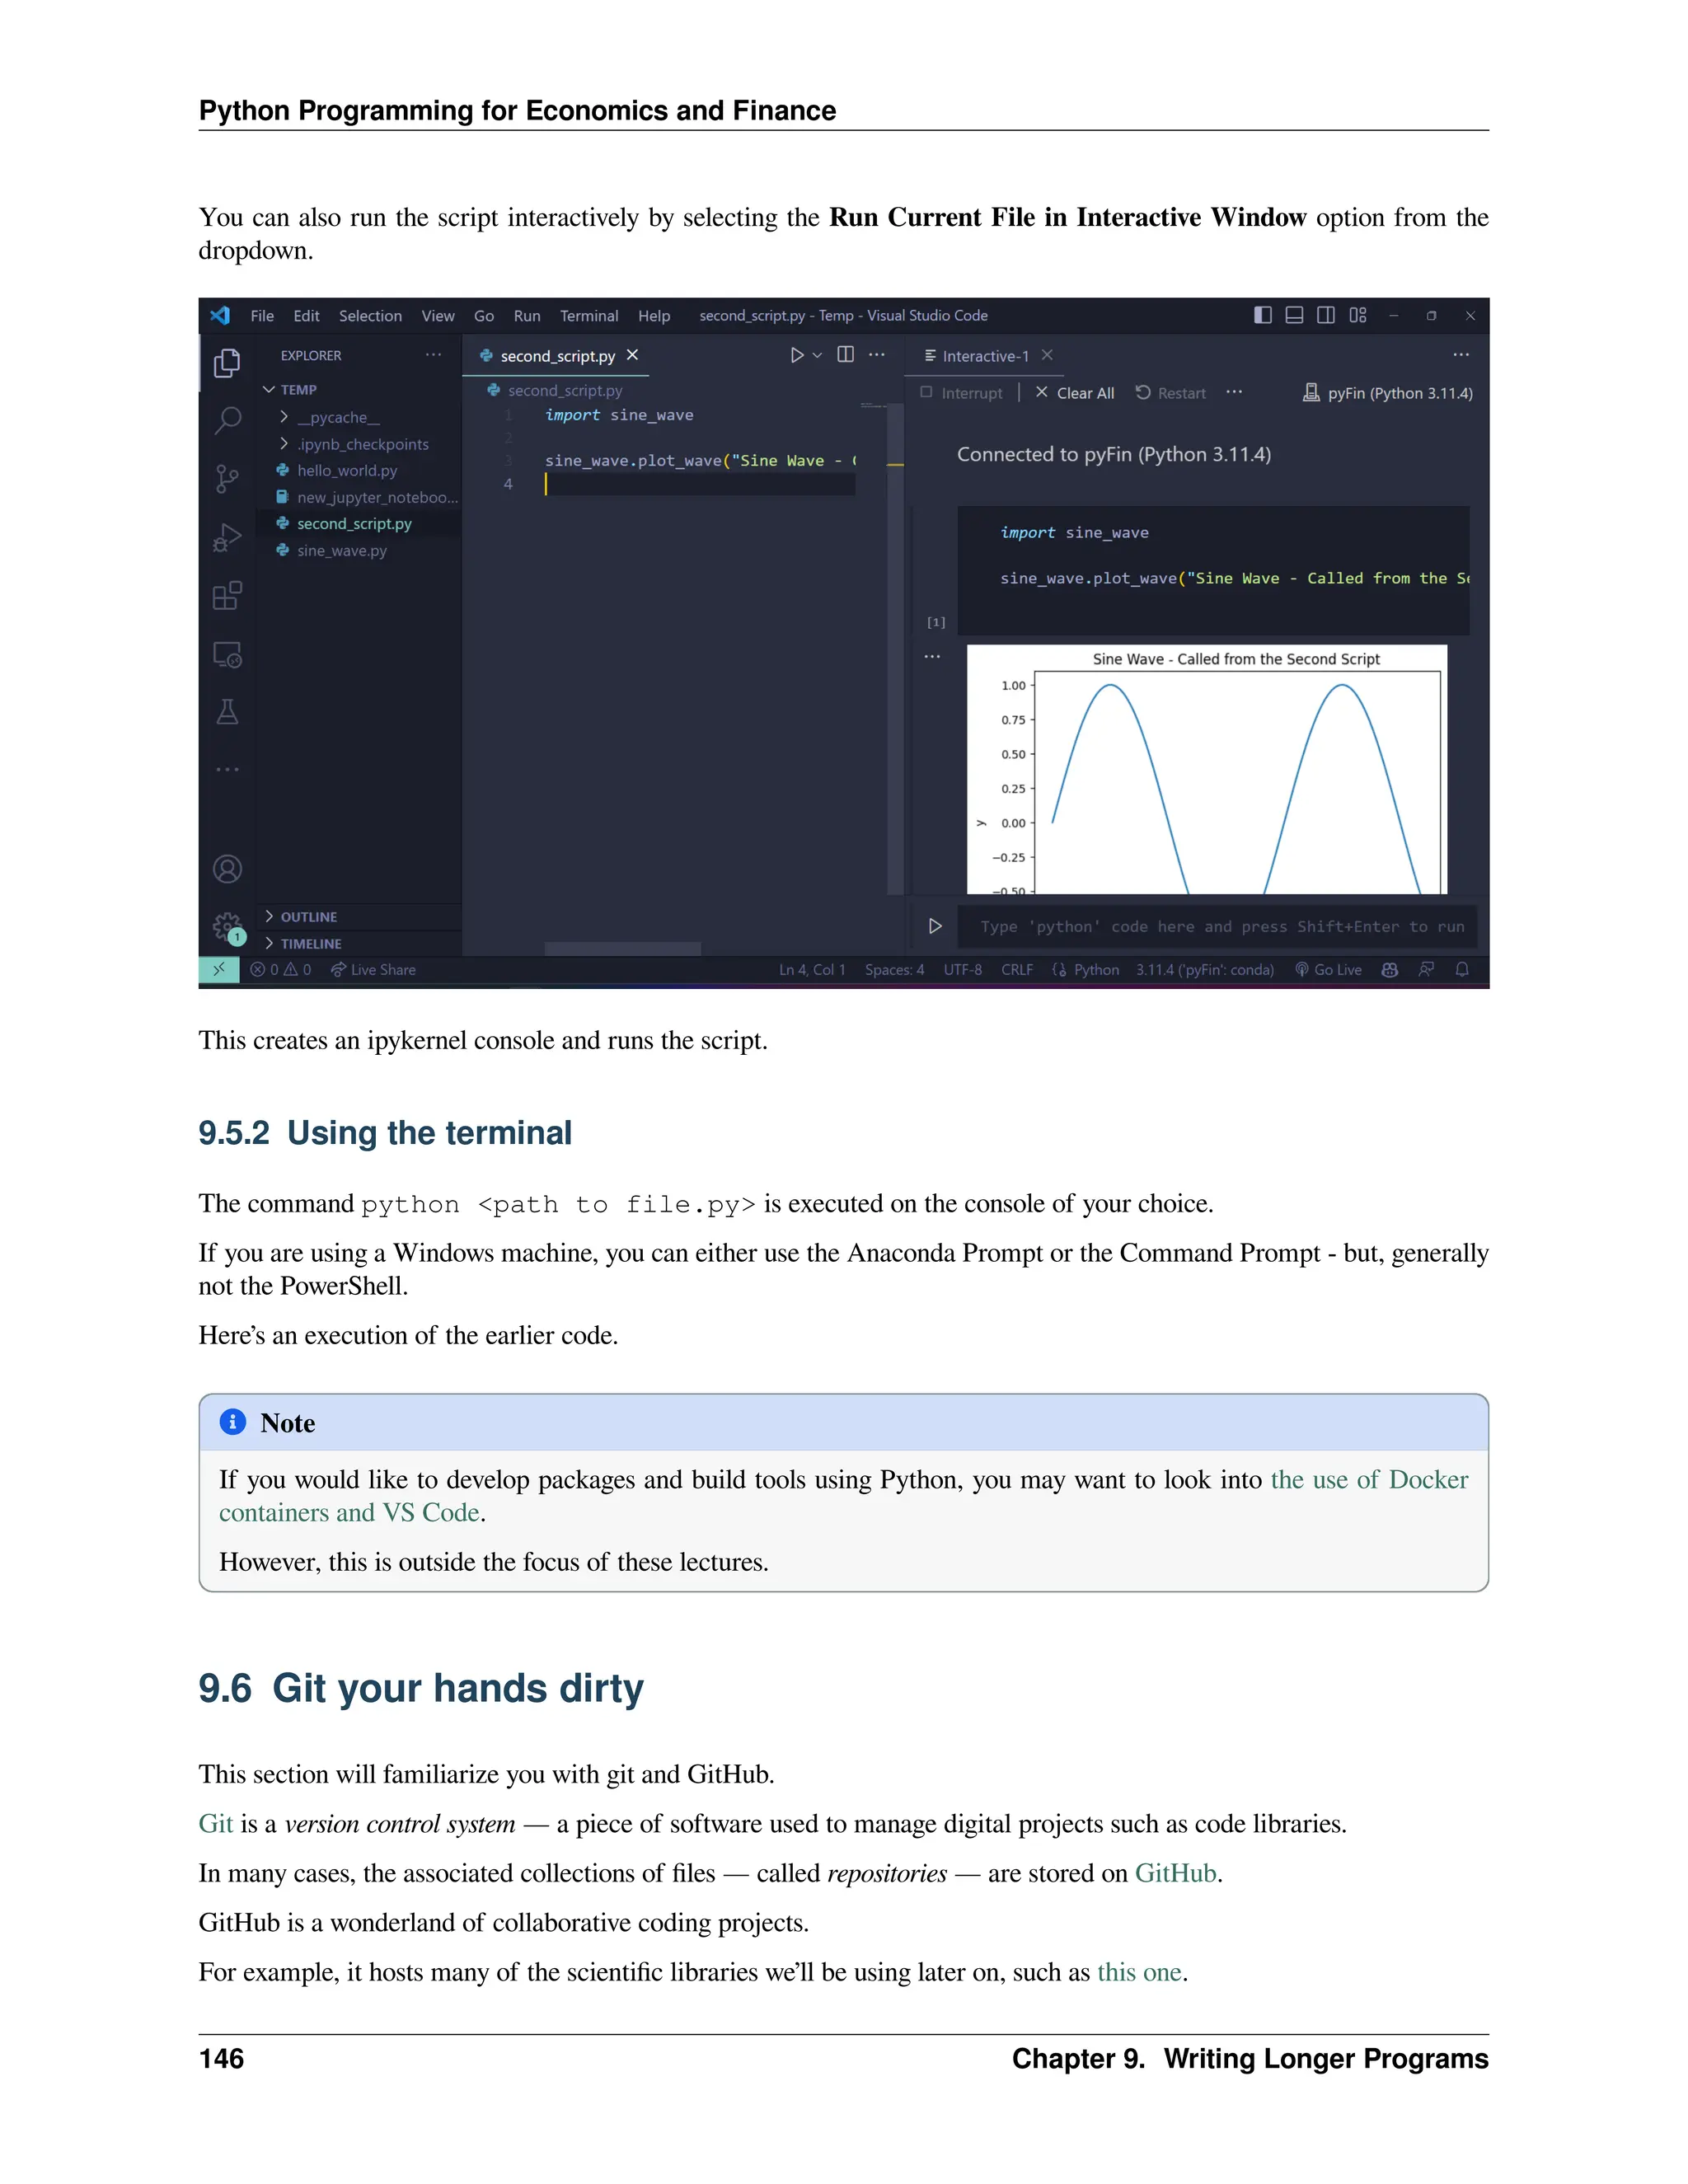Open the Manage gear icon

[x=227, y=927]
